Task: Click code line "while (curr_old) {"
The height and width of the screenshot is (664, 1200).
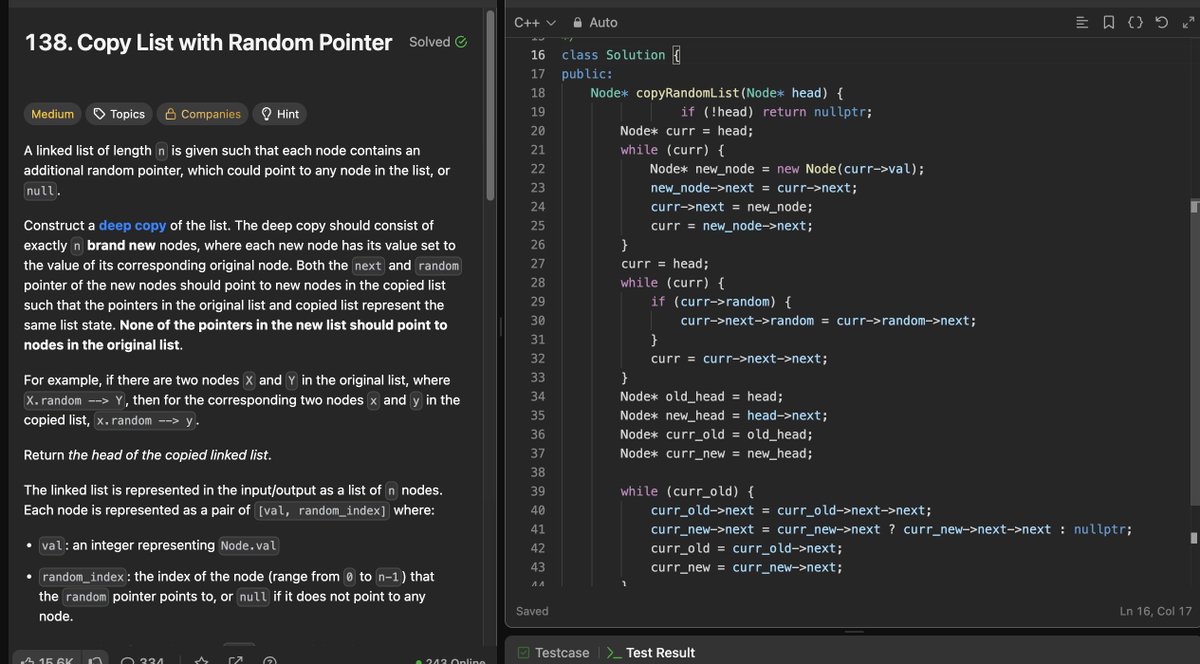Action: (687, 492)
